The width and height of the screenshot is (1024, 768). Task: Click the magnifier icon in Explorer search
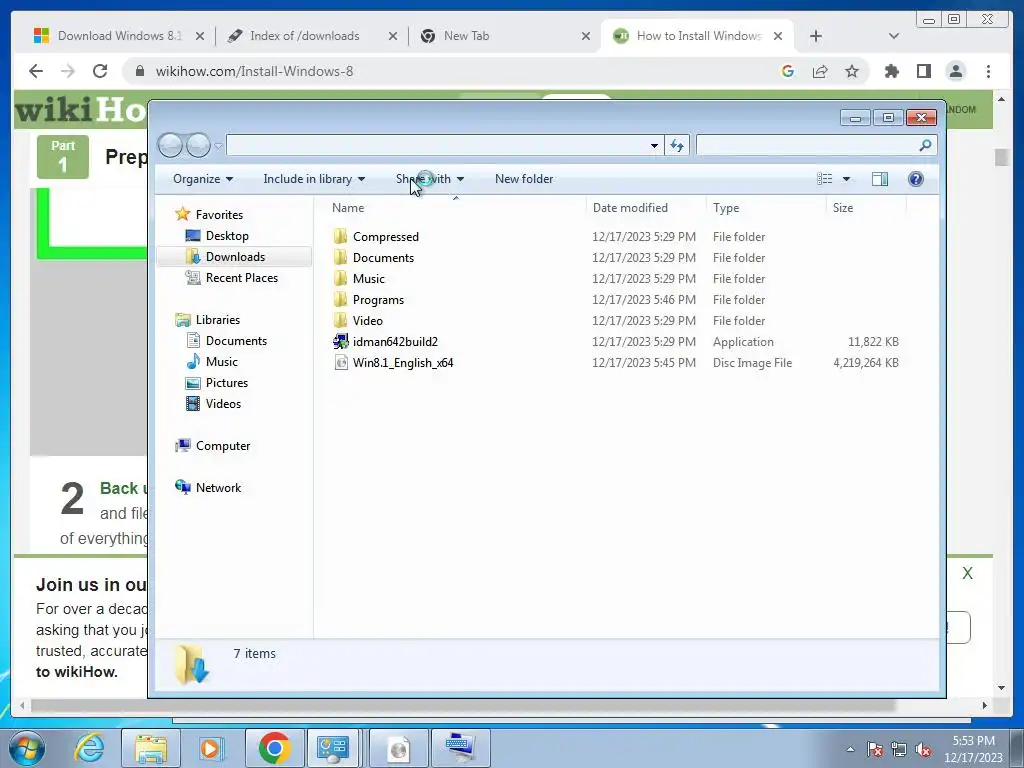pos(925,145)
